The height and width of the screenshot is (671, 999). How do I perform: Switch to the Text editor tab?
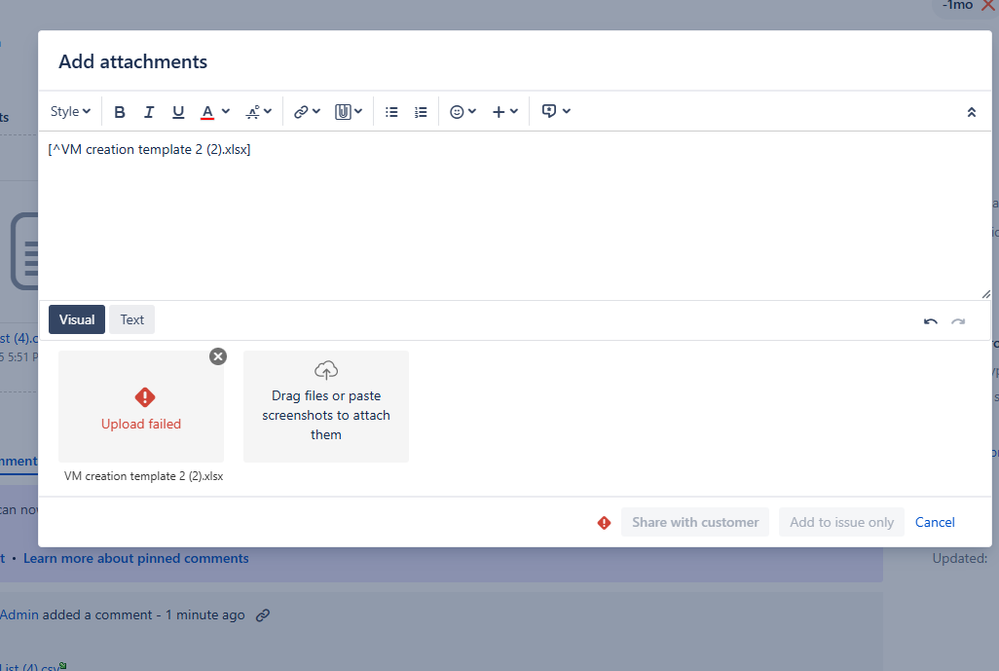[x=132, y=319]
